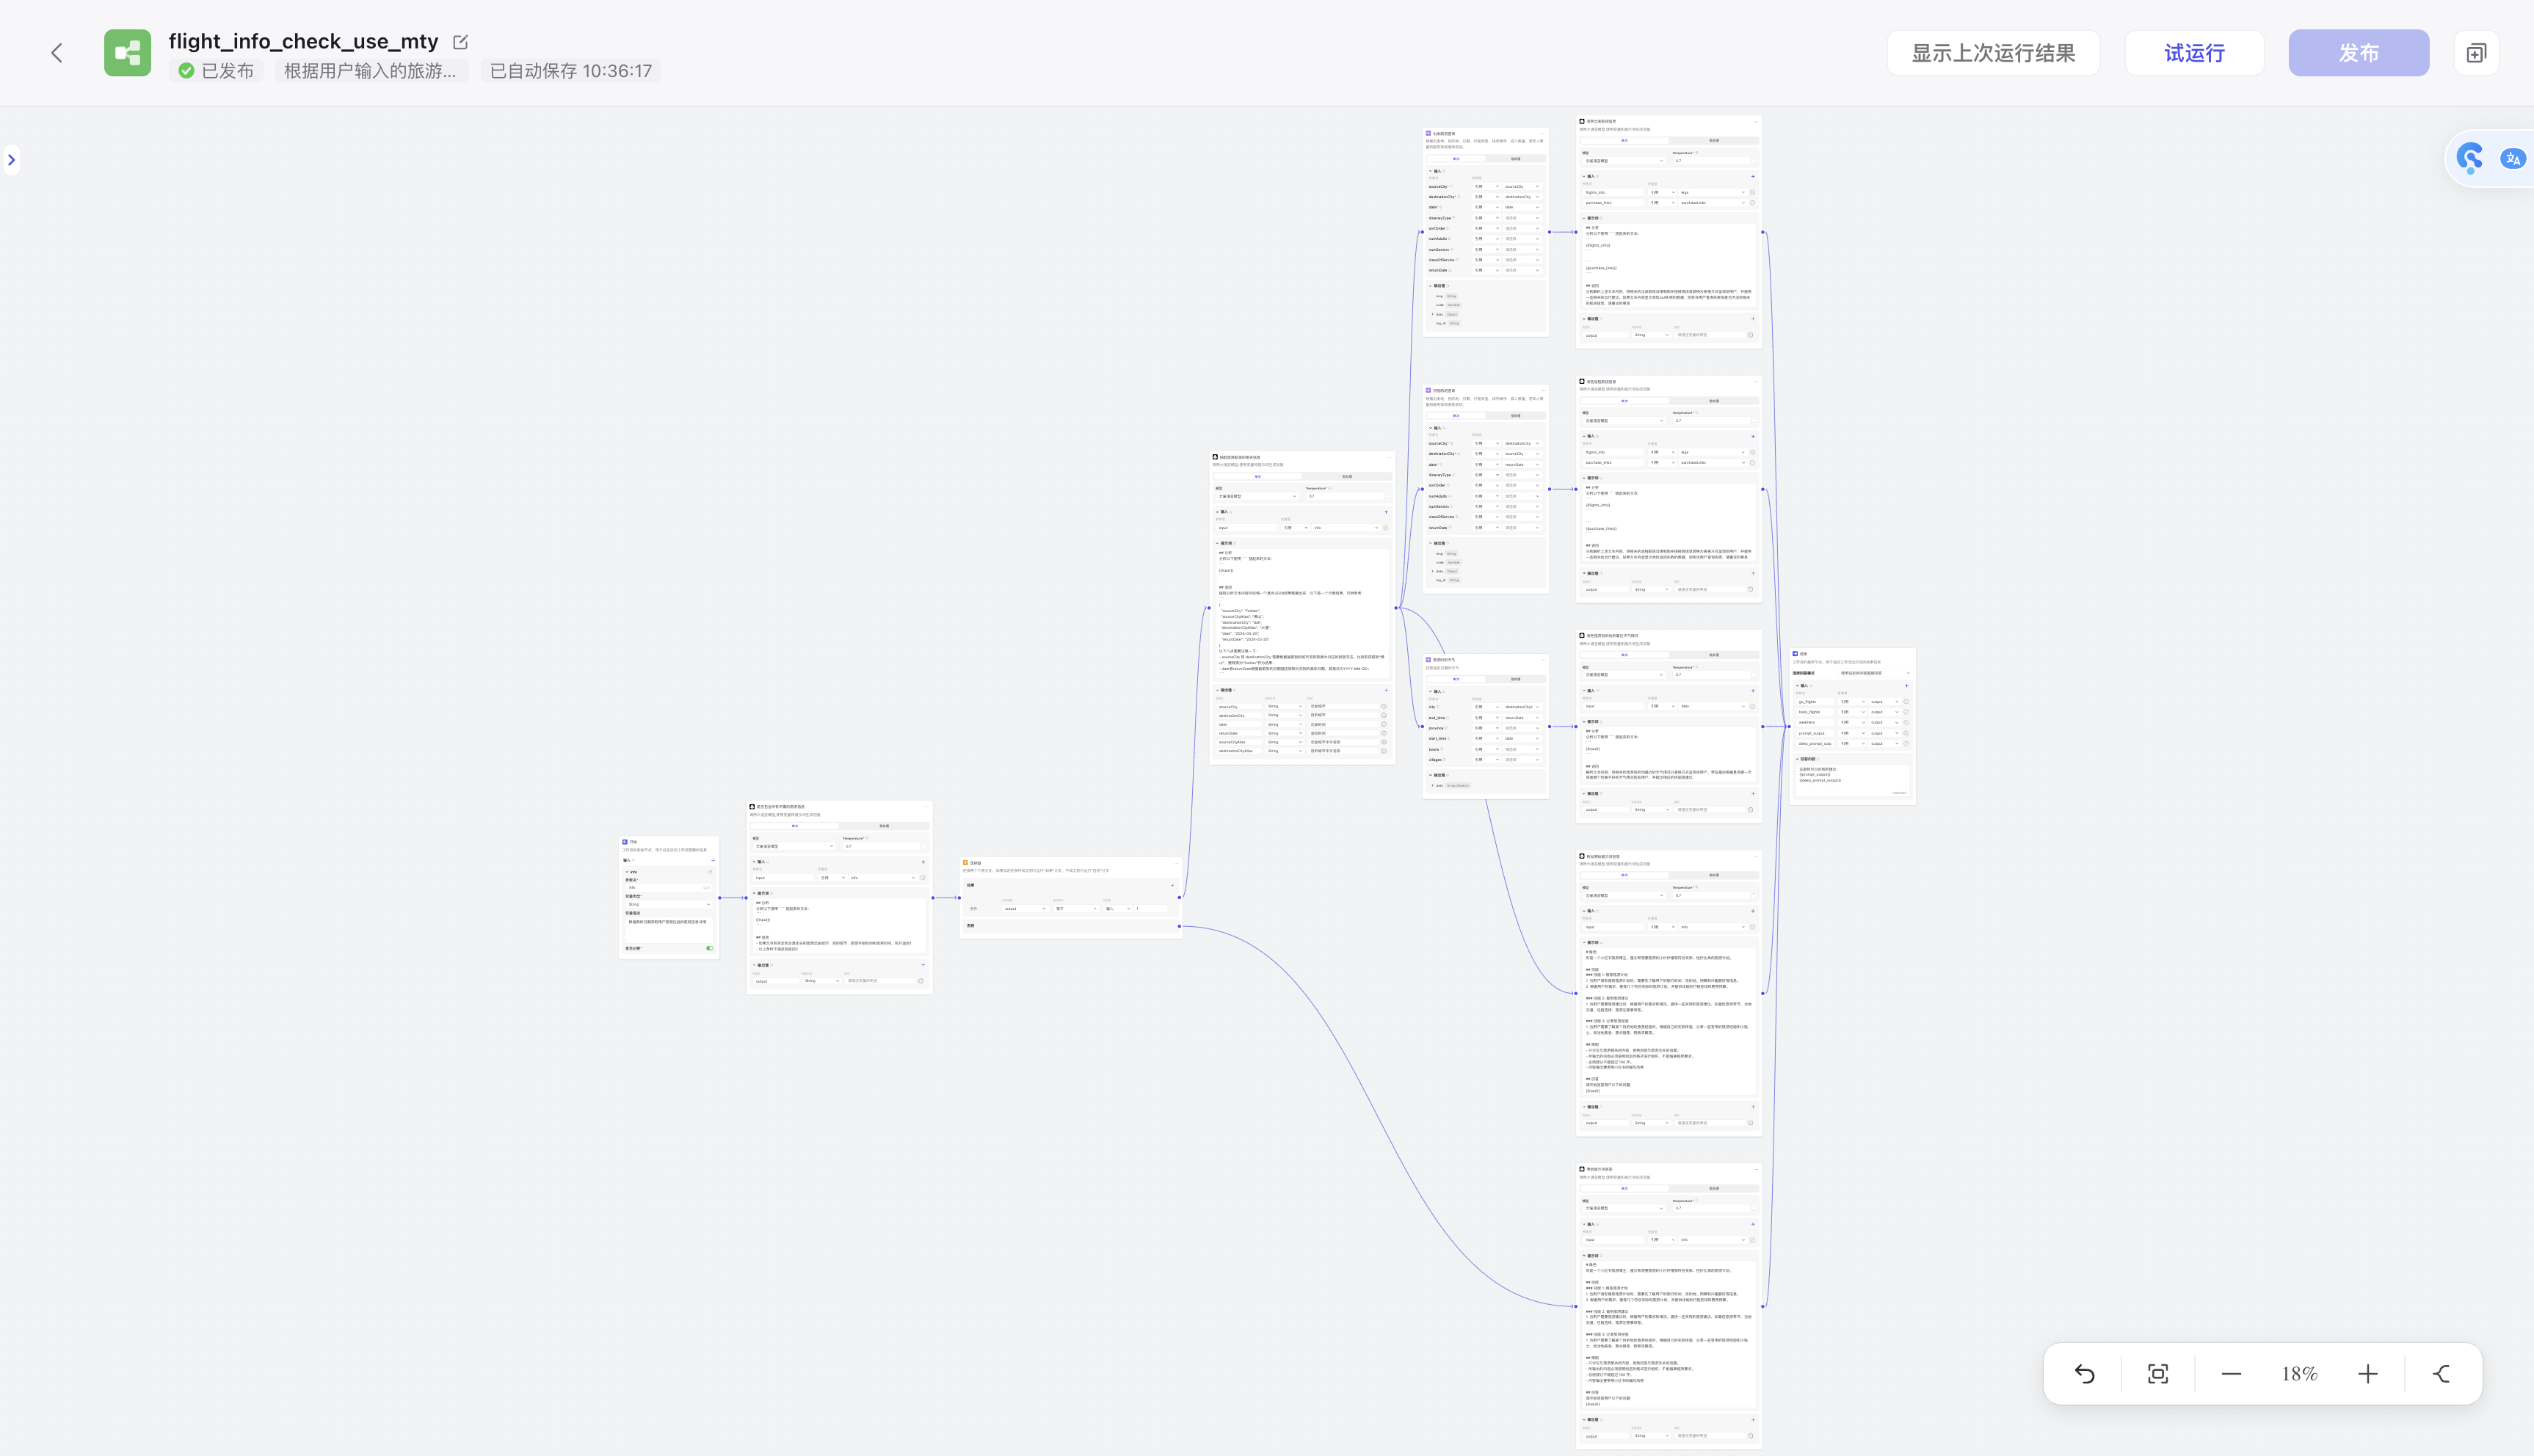Toggle the 是否必需 switch in start node
The width and height of the screenshot is (2534, 1456).
click(x=710, y=948)
